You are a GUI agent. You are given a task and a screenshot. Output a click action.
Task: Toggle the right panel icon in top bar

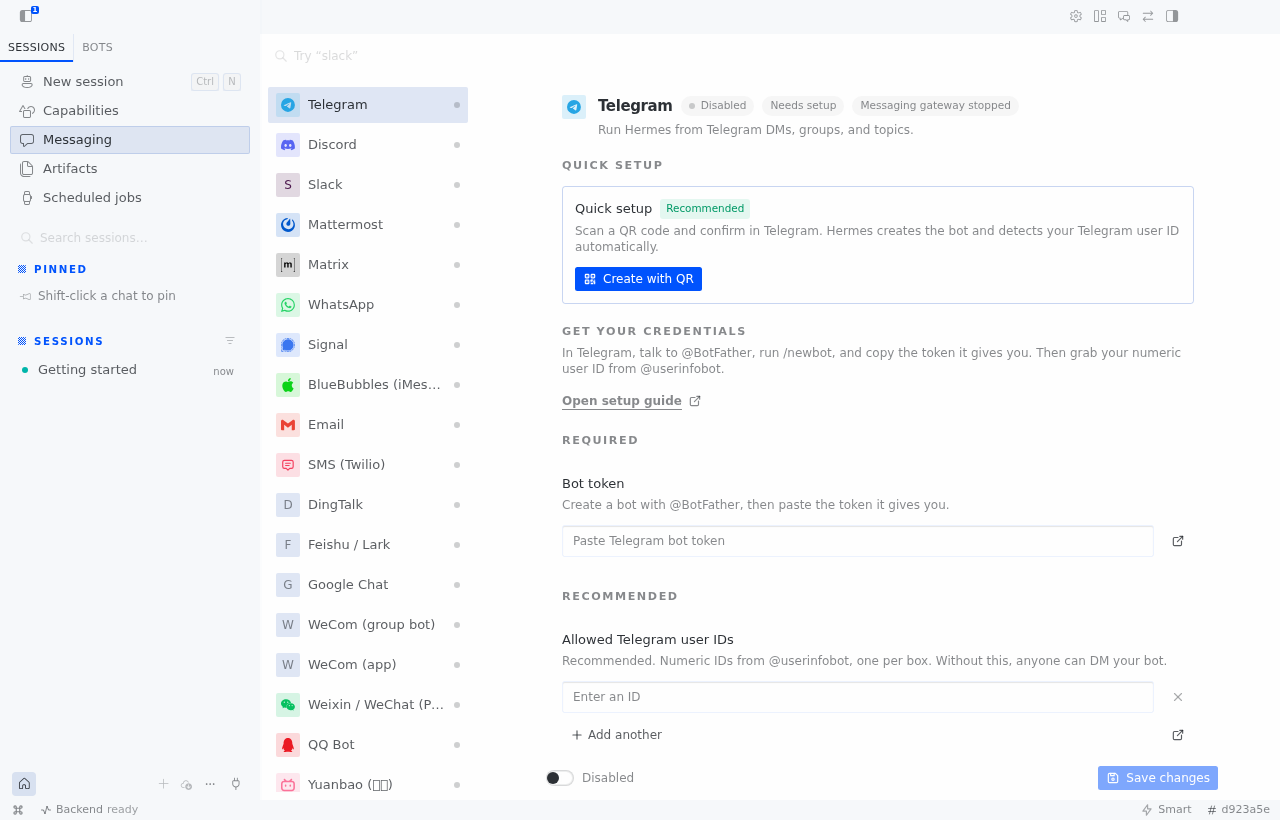[x=1172, y=16]
